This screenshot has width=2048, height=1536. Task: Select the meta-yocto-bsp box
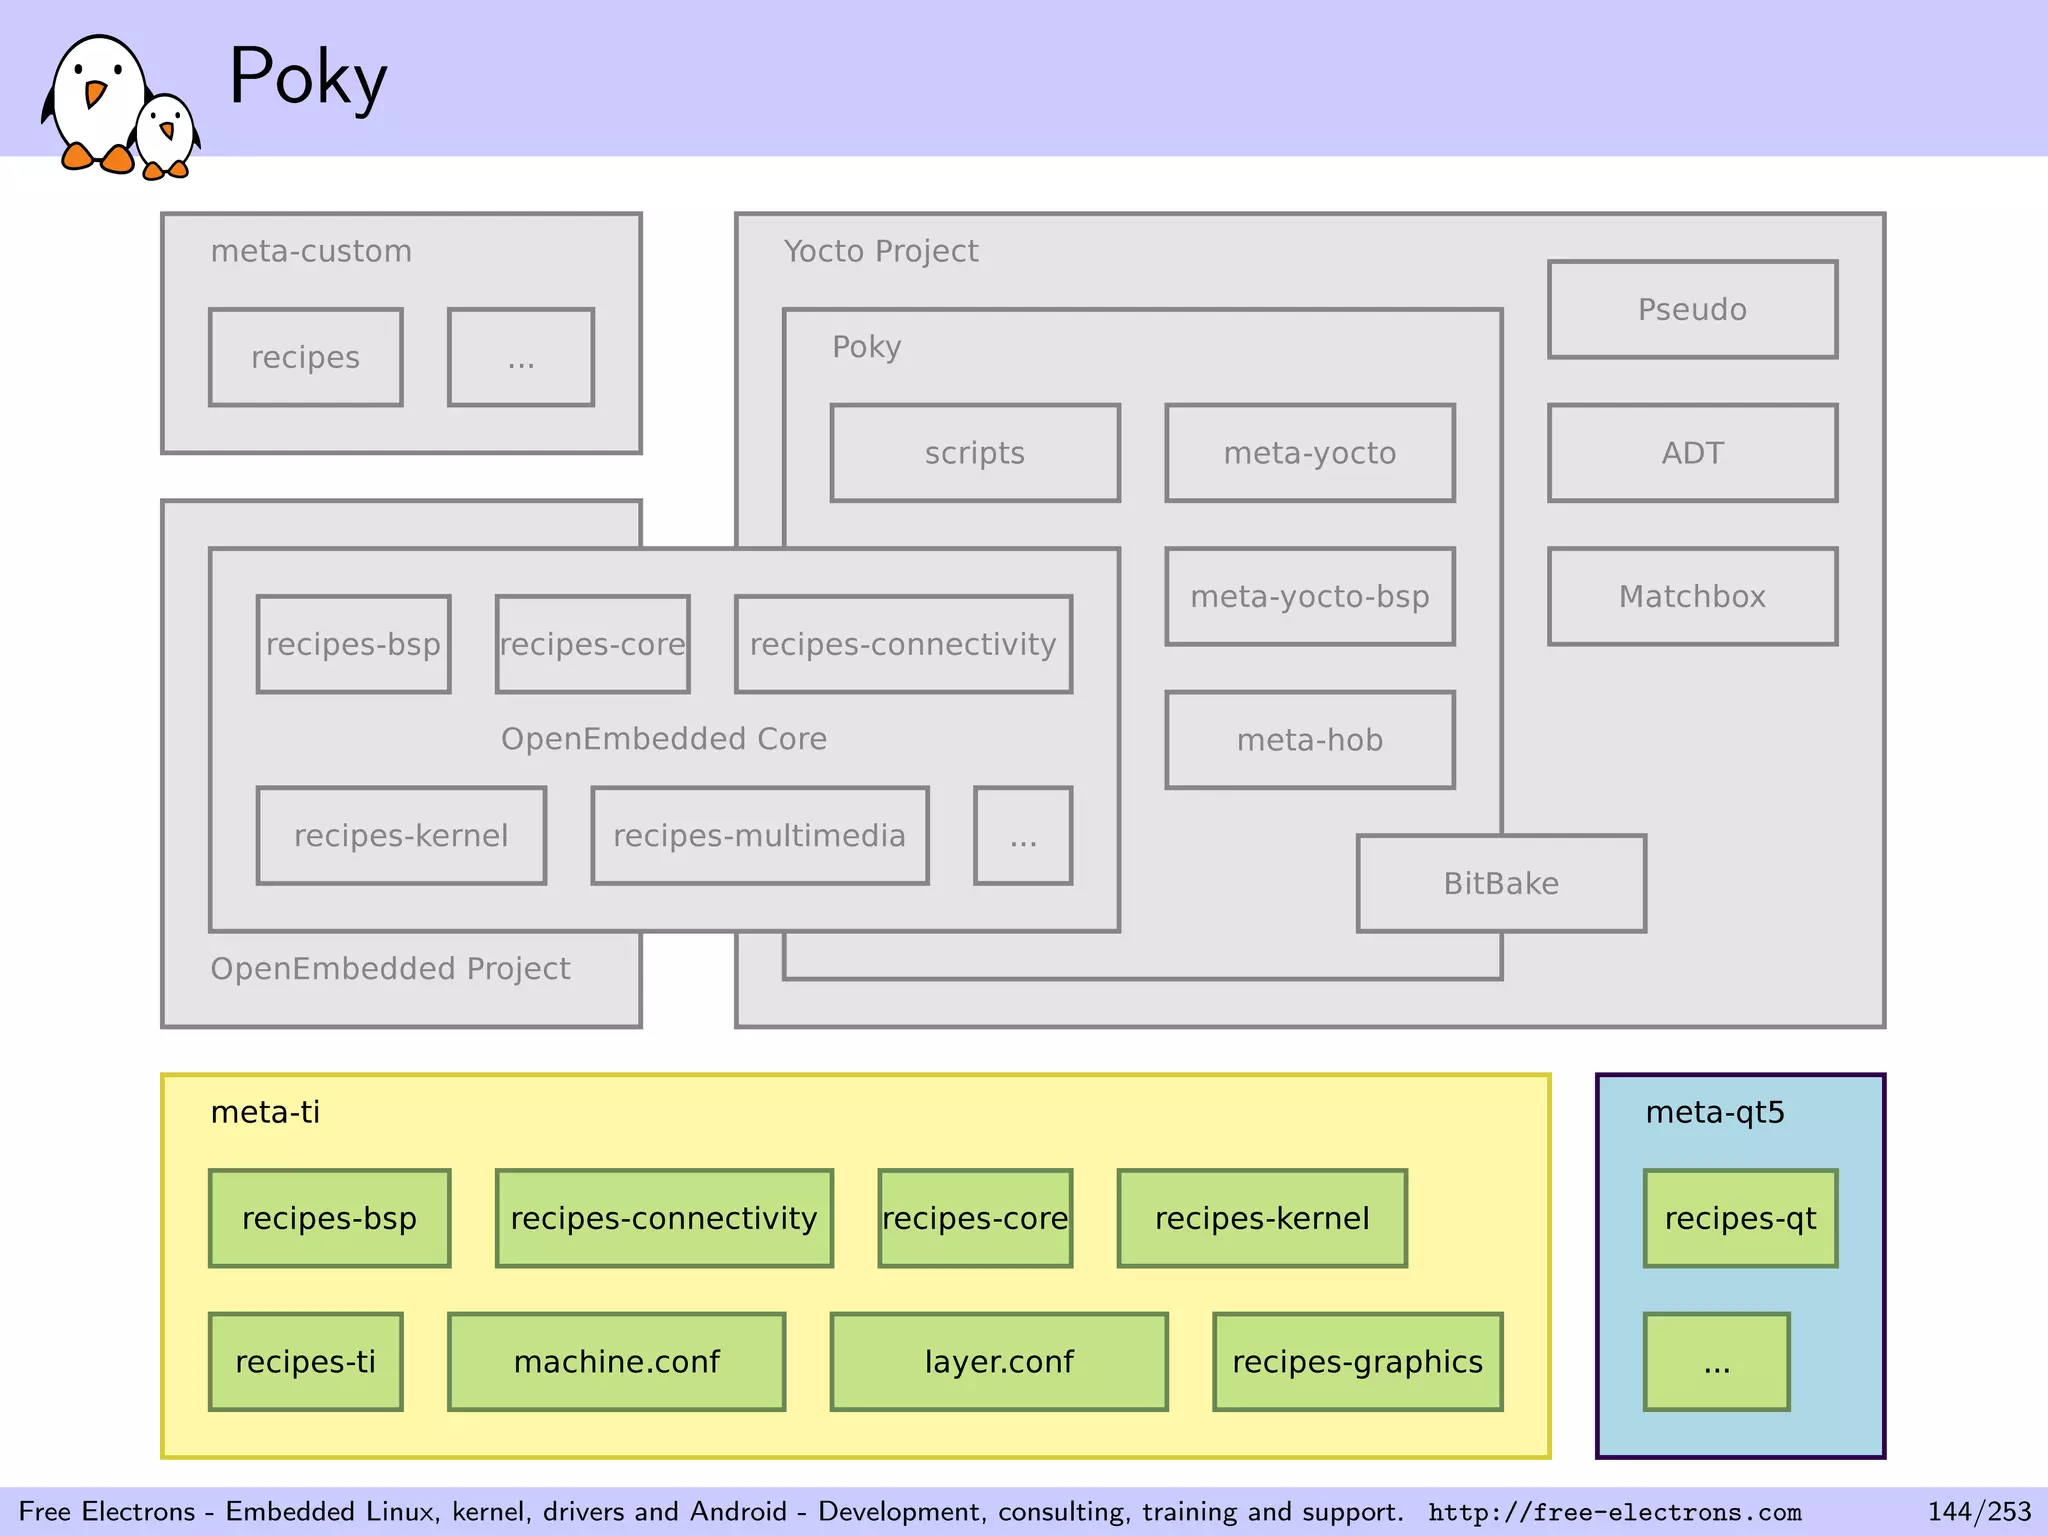pyautogui.click(x=1309, y=596)
